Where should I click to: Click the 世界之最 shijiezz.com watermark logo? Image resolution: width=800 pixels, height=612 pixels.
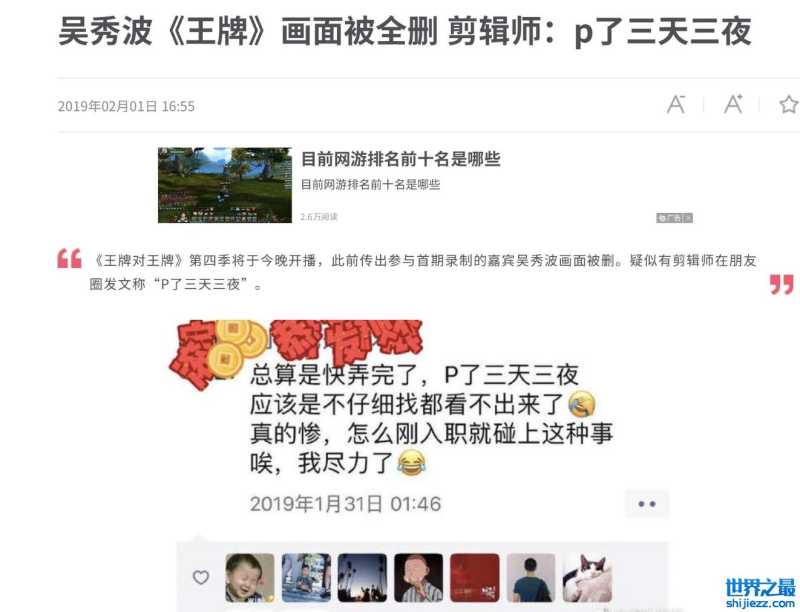(x=760, y=594)
